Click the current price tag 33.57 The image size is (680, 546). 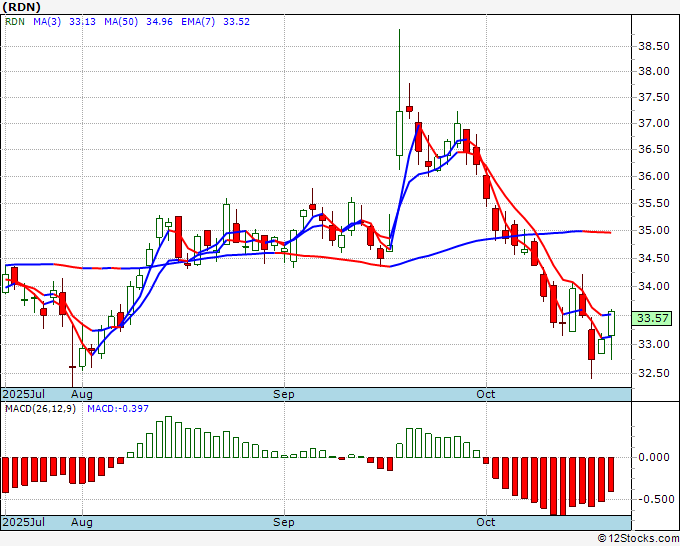click(x=652, y=318)
